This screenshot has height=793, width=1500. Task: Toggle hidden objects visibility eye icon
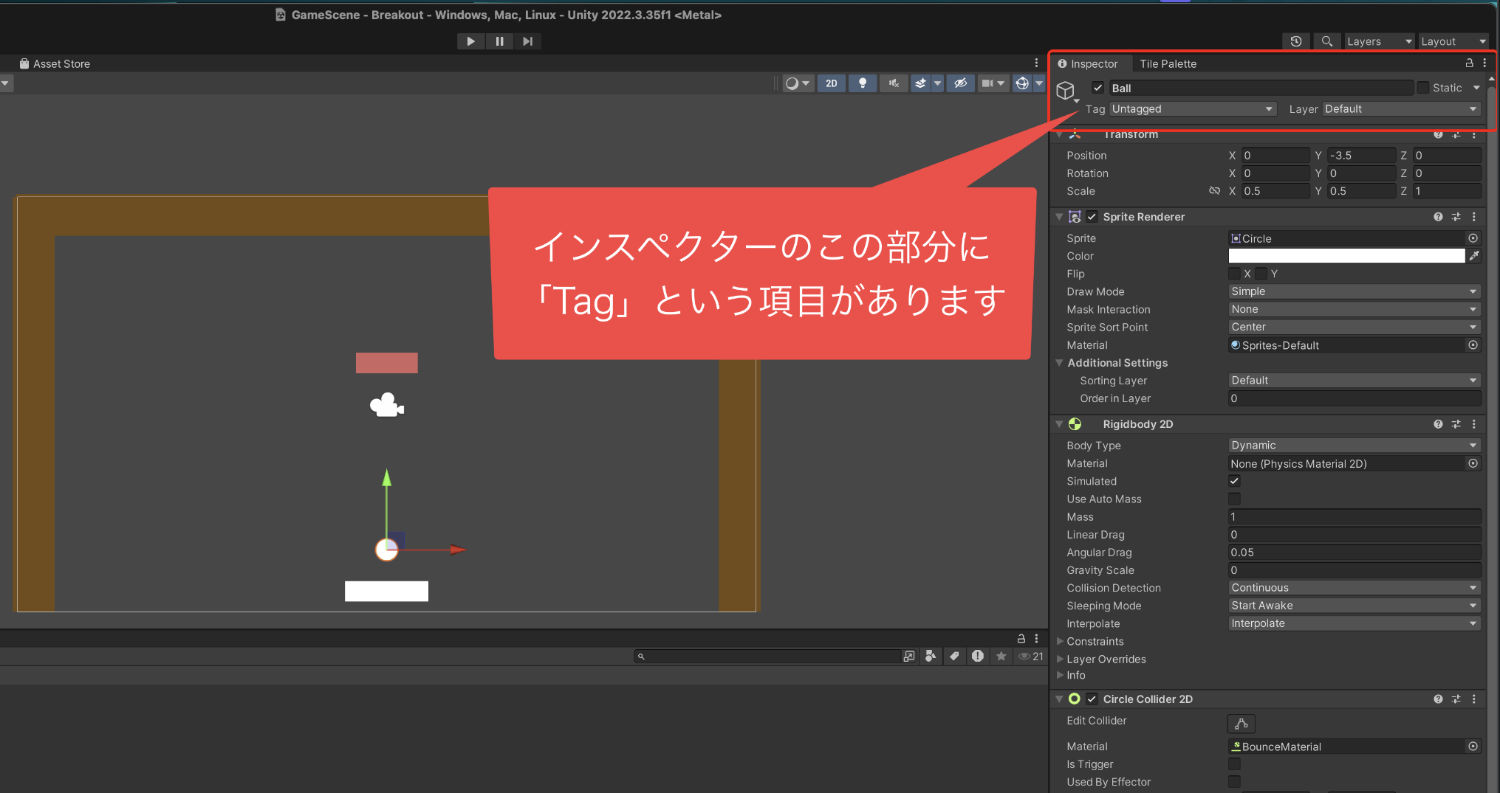click(x=960, y=83)
